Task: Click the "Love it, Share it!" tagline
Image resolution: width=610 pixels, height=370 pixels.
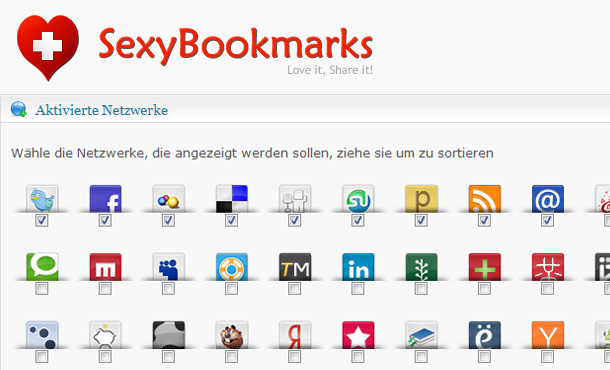Action: coord(330,70)
